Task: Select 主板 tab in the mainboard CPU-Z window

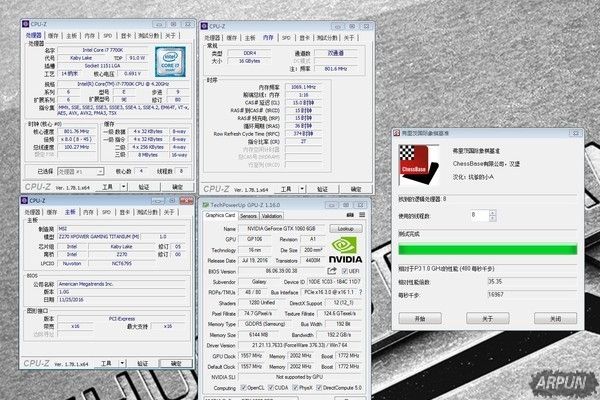Action: pos(70,212)
